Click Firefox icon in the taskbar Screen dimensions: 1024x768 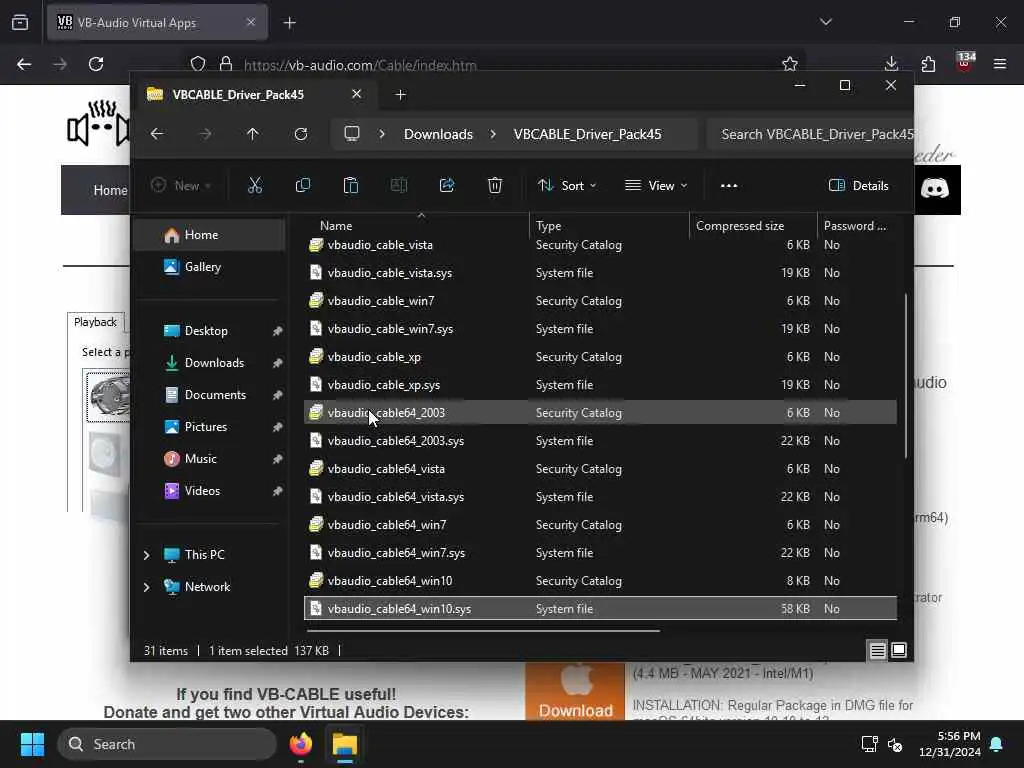pyautogui.click(x=301, y=744)
